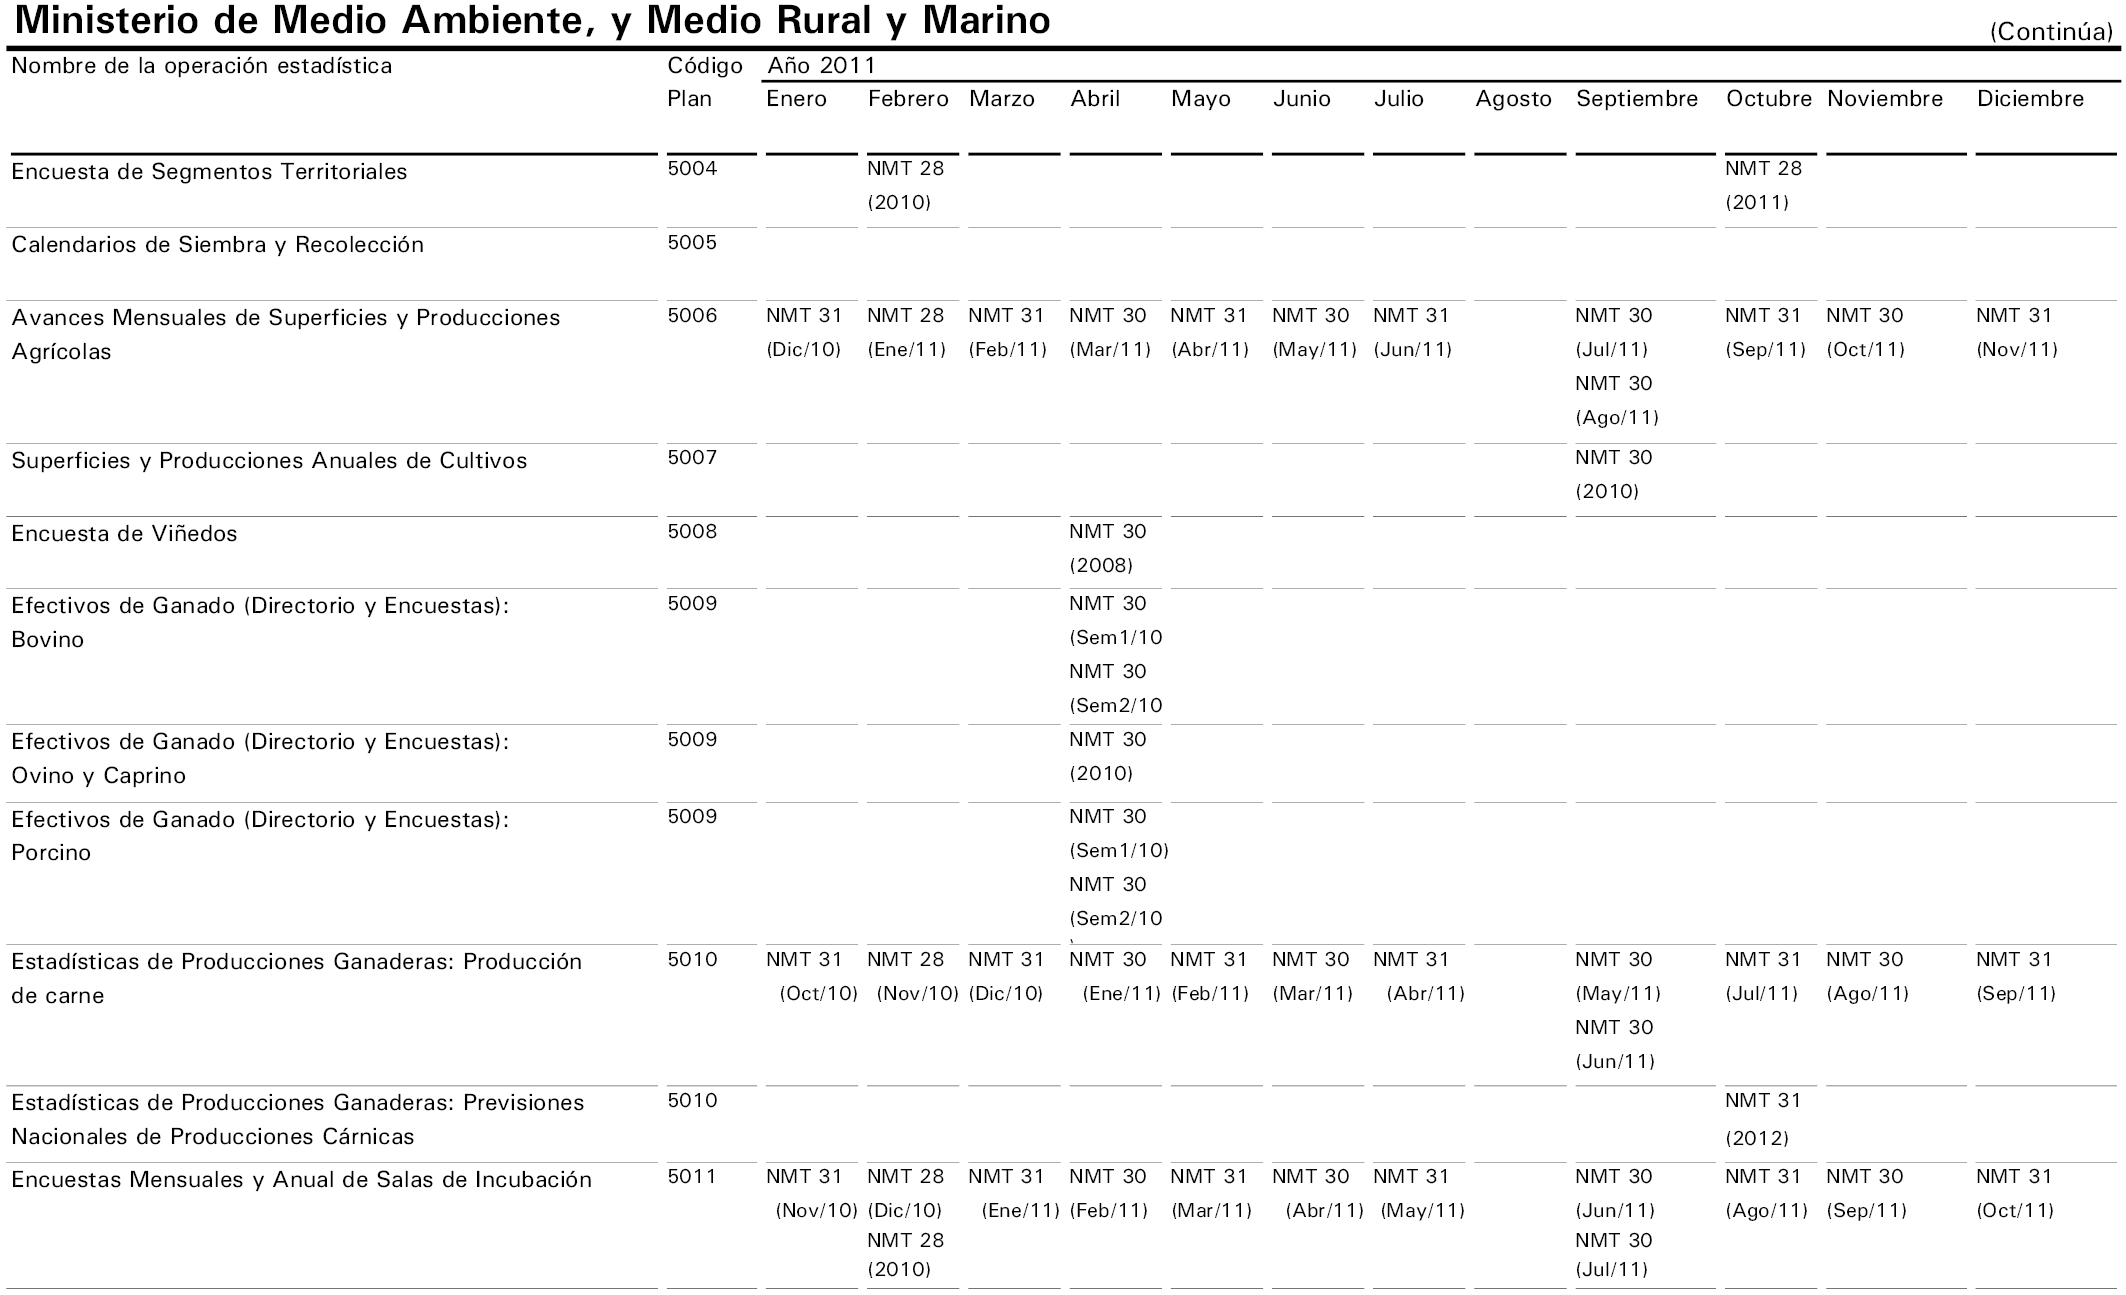2126x1295 pixels.
Task: Click '(Oct/11)' in the Salas de Incubación row
Action: [x=2015, y=1211]
